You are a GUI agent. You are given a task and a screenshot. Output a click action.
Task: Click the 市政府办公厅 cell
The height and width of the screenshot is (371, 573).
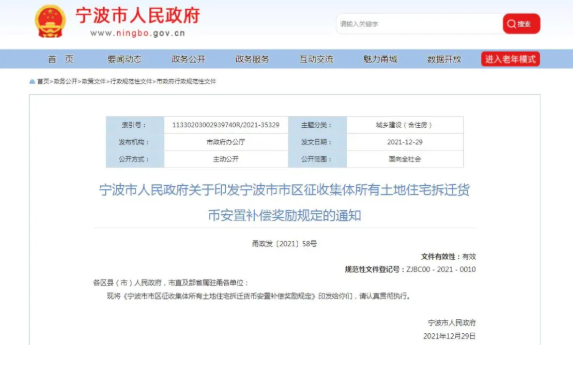tap(226, 142)
